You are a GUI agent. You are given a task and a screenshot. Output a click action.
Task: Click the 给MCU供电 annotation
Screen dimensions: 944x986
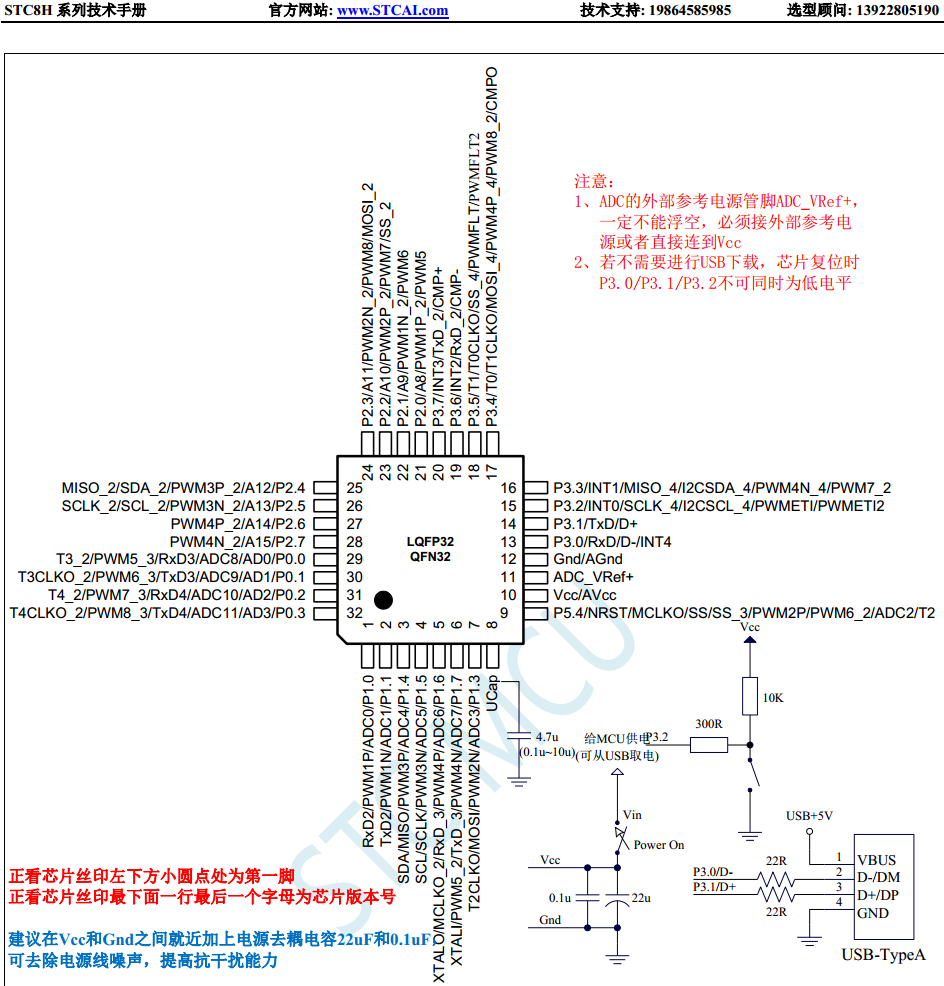616,738
